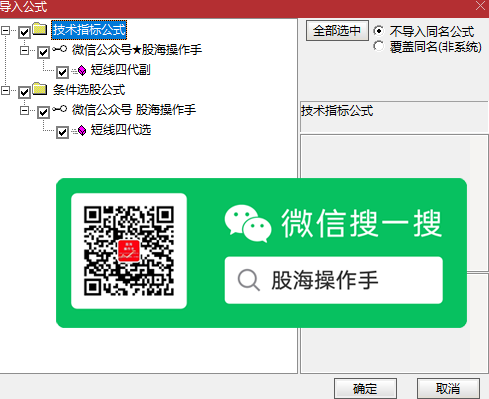Click the key icon beside 微信公众号 股海操作手
This screenshot has width=489, height=399.
point(60,109)
